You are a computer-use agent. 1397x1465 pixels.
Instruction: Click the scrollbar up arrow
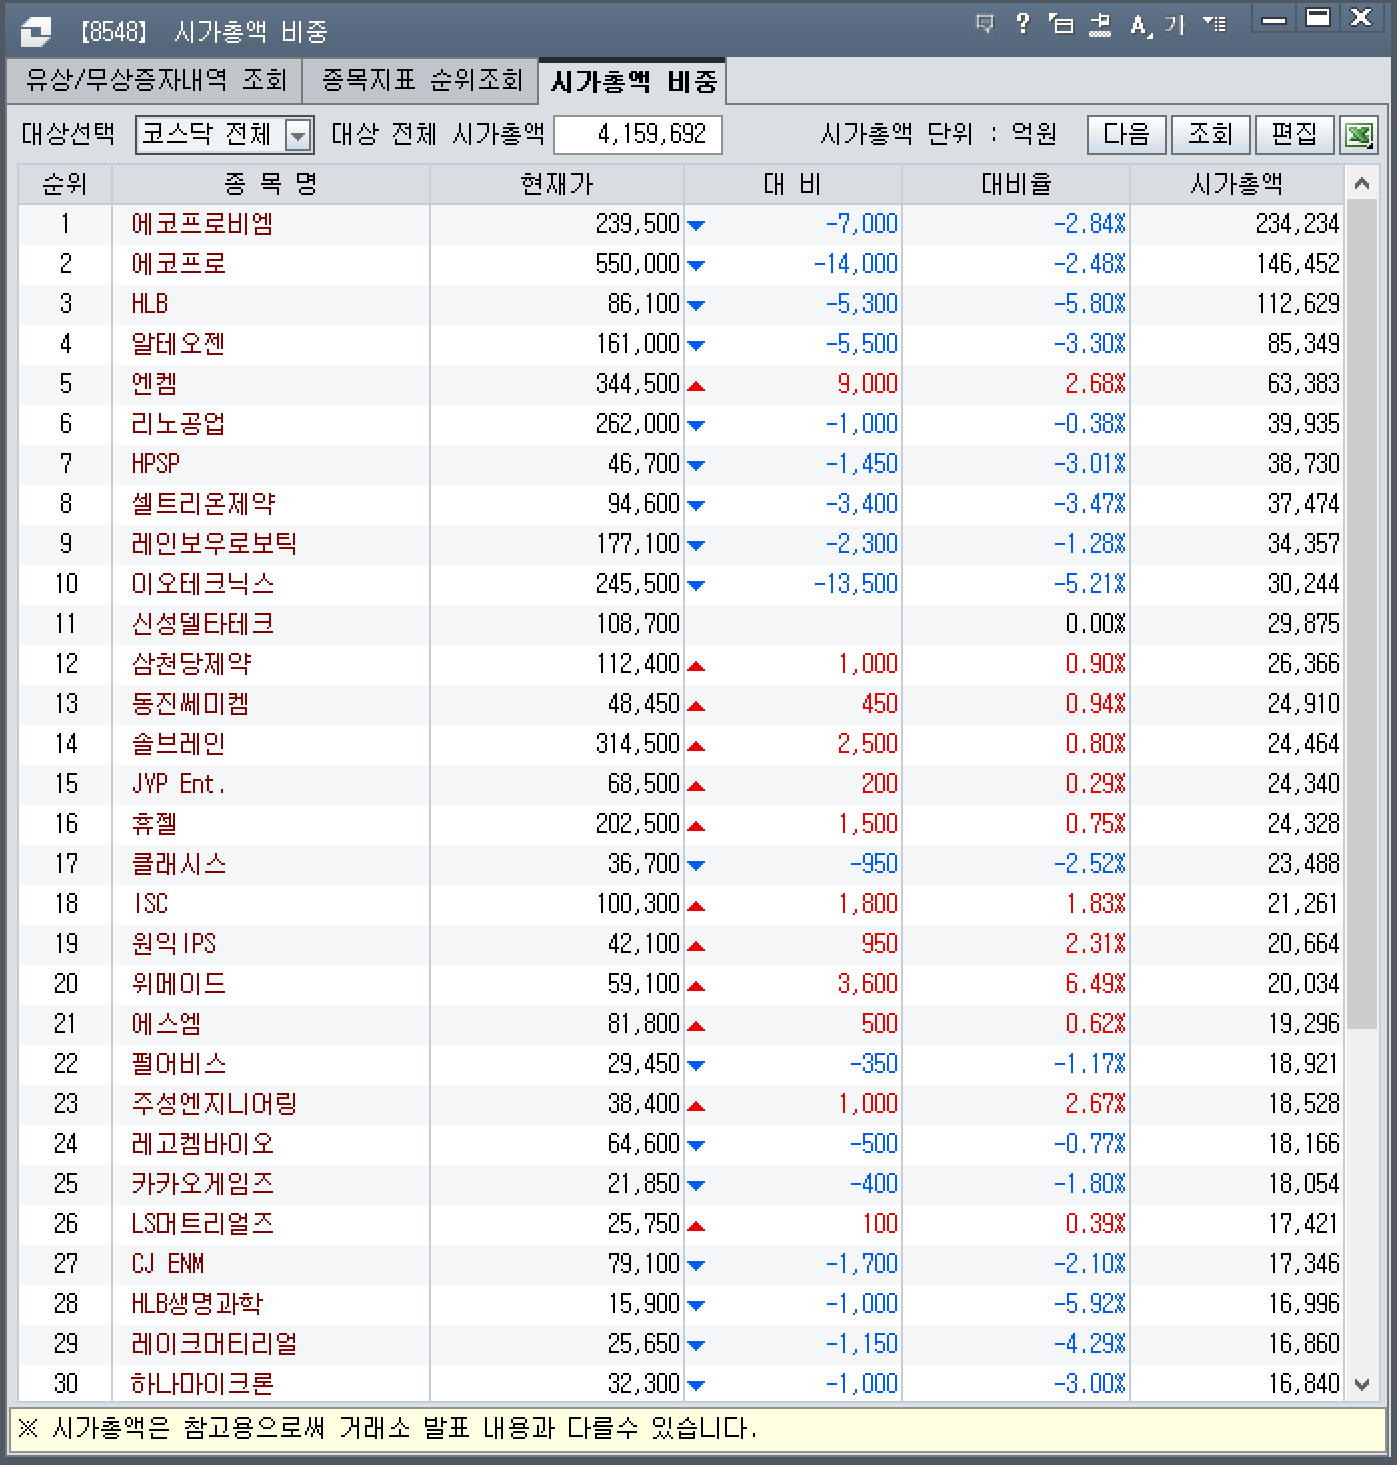pyautogui.click(x=1361, y=184)
